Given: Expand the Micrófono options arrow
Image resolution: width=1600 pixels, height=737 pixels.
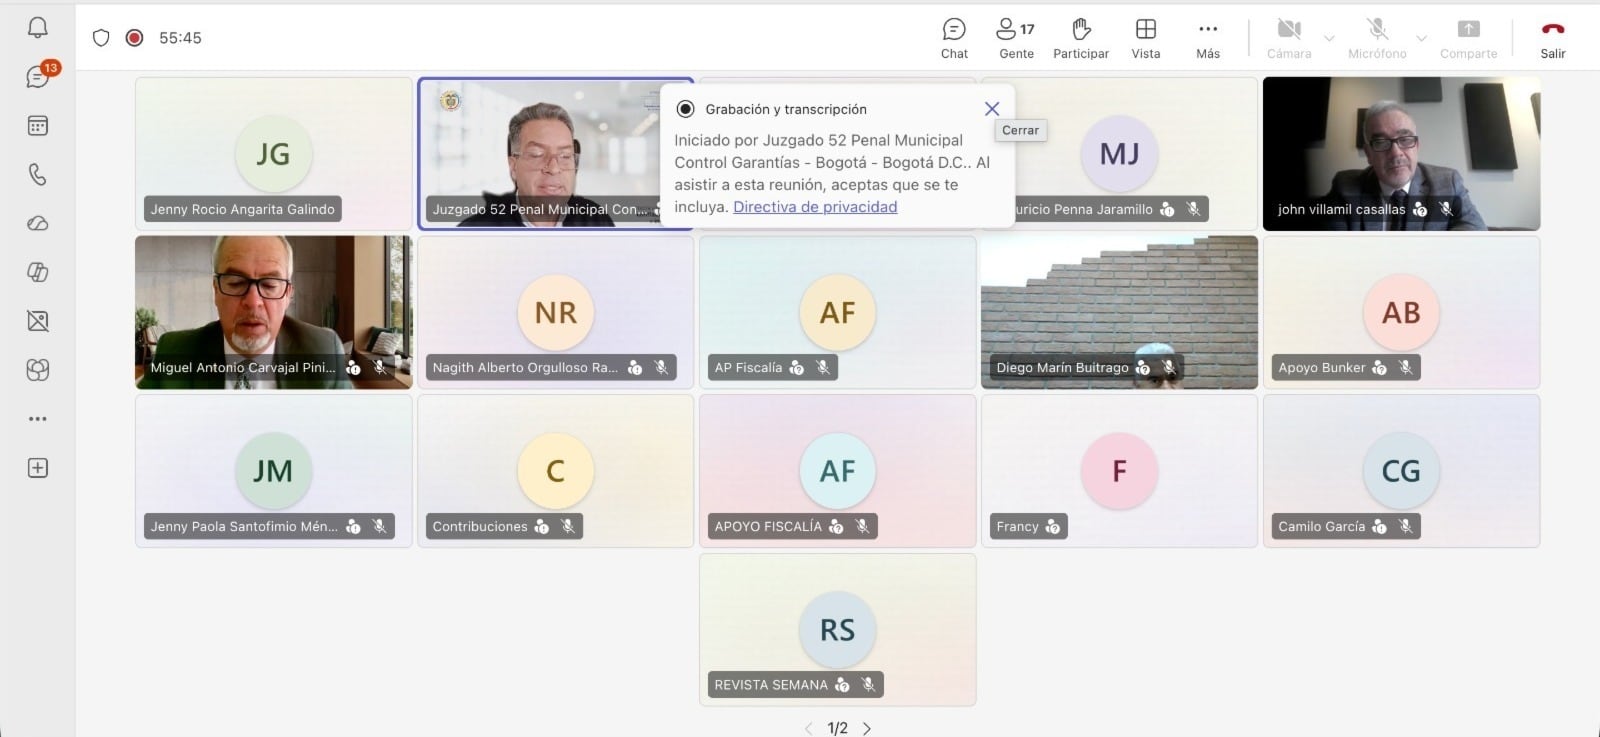Looking at the screenshot, I should [1421, 39].
